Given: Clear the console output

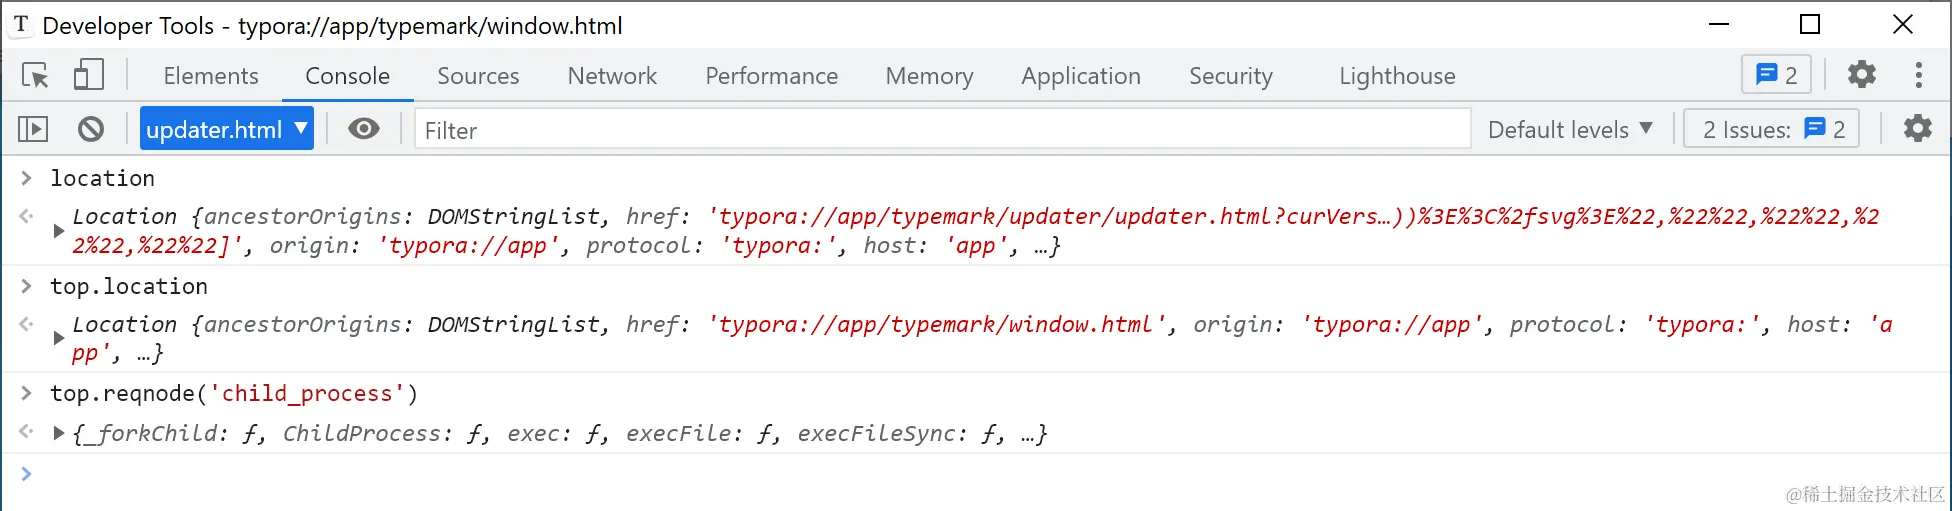Looking at the screenshot, I should pyautogui.click(x=91, y=129).
